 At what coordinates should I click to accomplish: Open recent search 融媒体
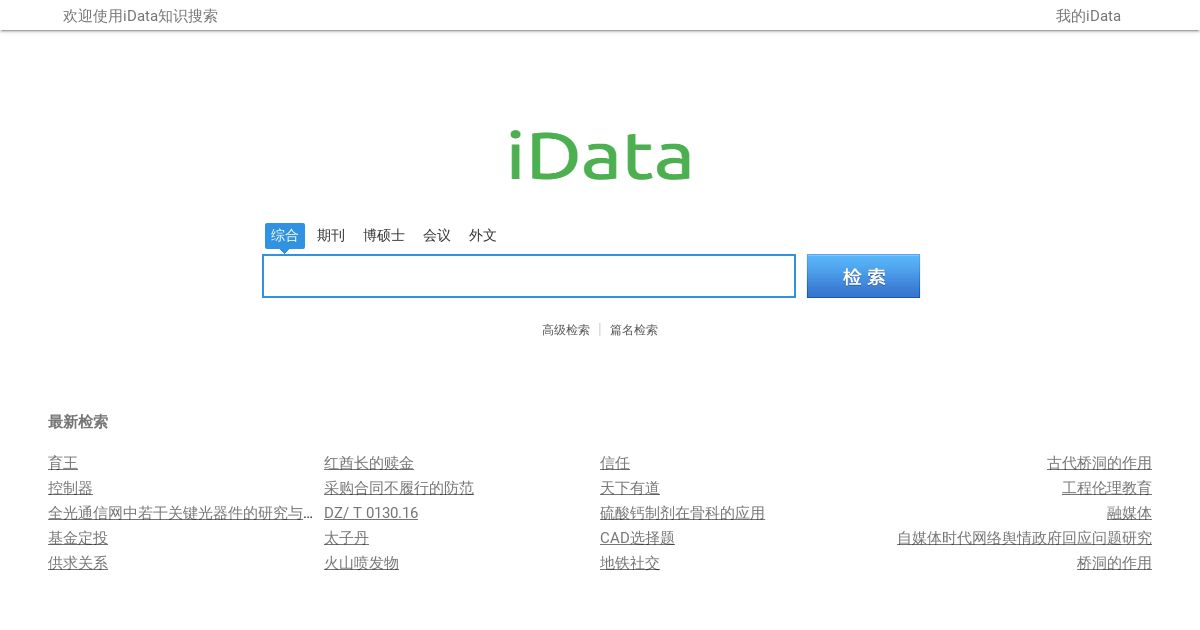(1129, 513)
